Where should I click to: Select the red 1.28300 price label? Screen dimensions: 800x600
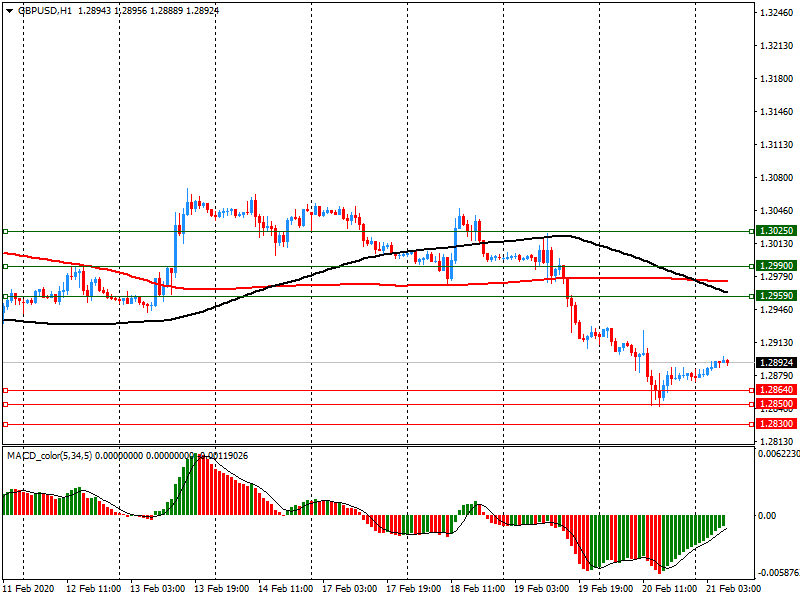tap(776, 424)
